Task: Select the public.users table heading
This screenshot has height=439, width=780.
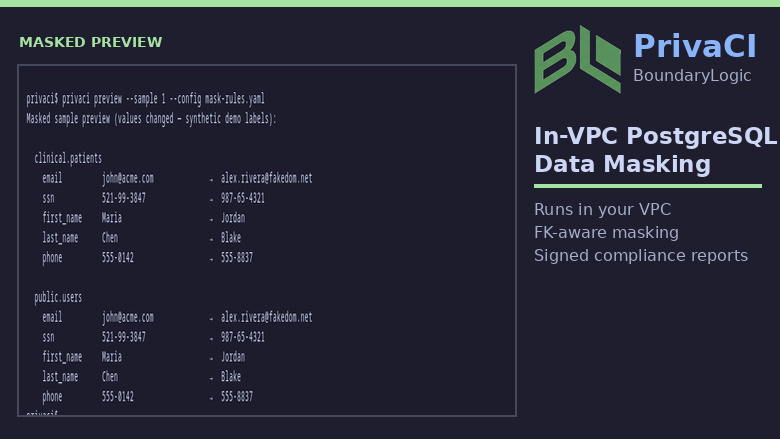Action: pos(58,297)
